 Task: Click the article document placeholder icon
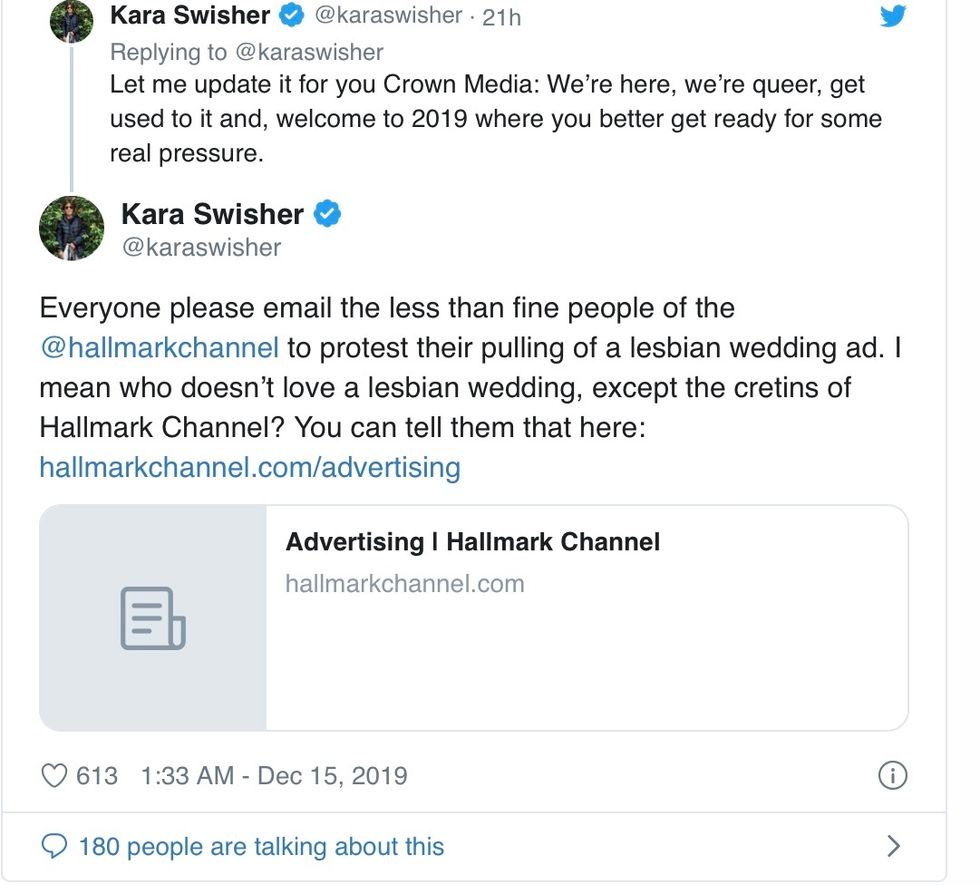(153, 617)
